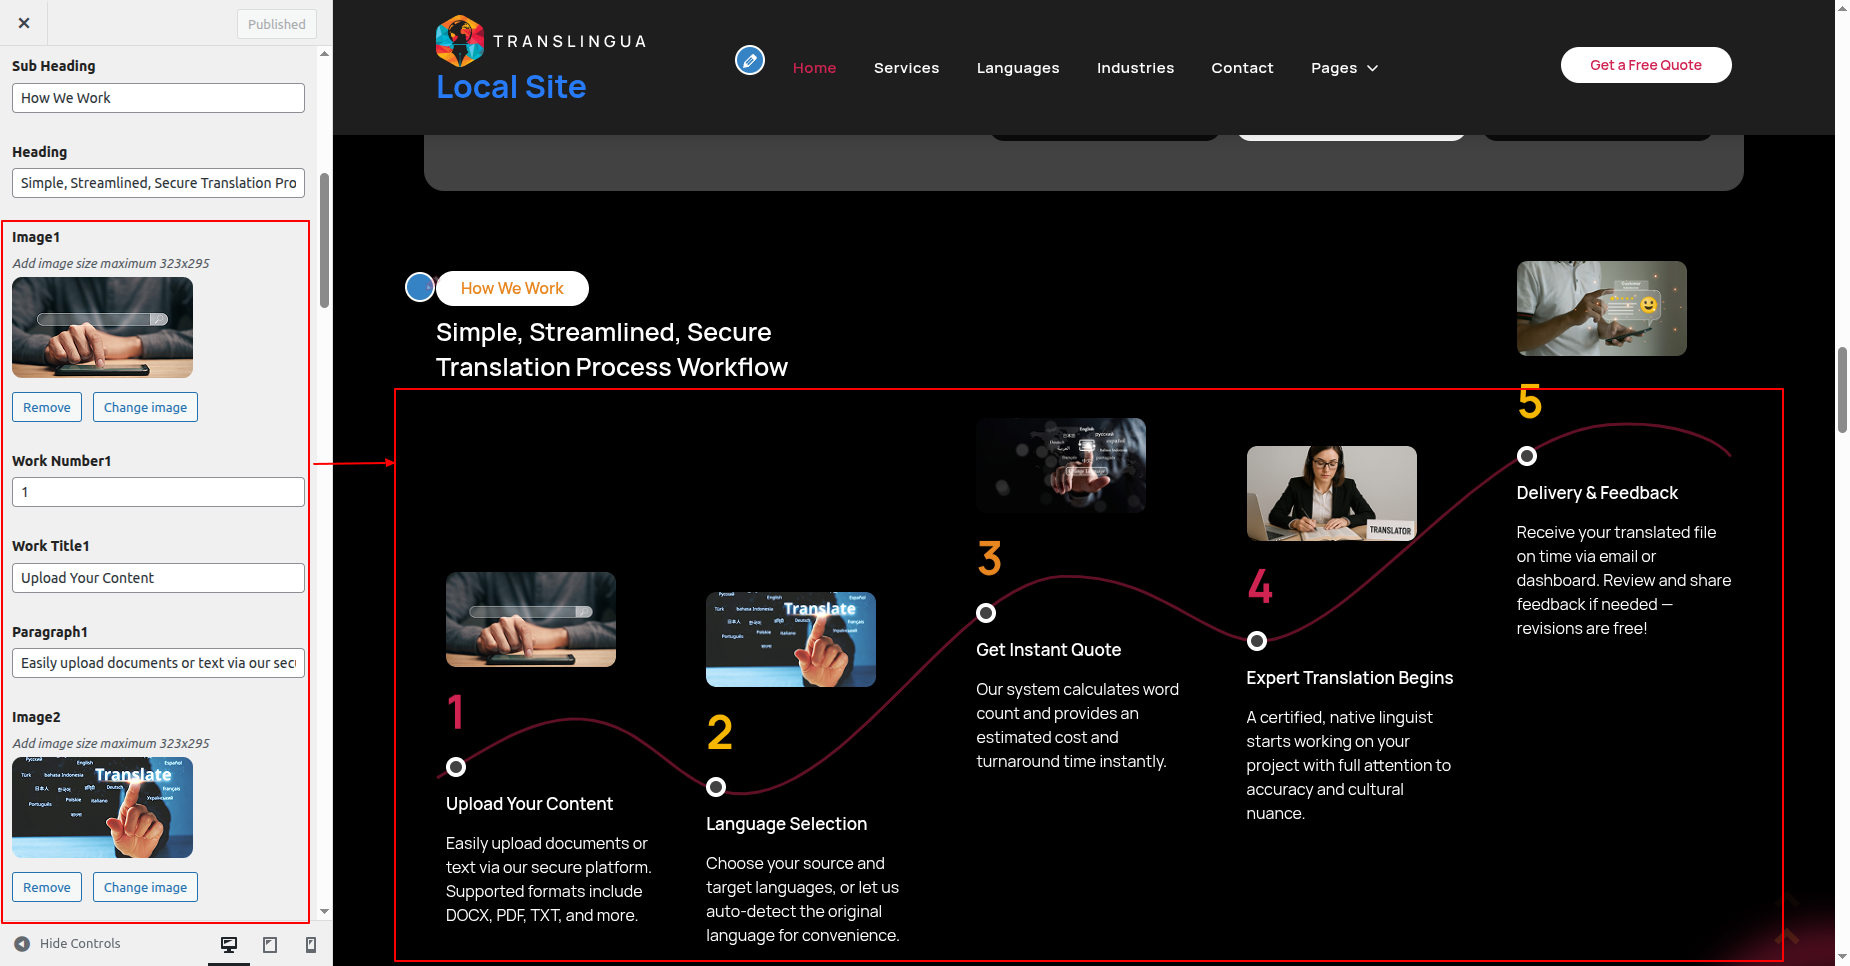
Task: Expand the Pages dropdown menu
Action: pyautogui.click(x=1344, y=68)
